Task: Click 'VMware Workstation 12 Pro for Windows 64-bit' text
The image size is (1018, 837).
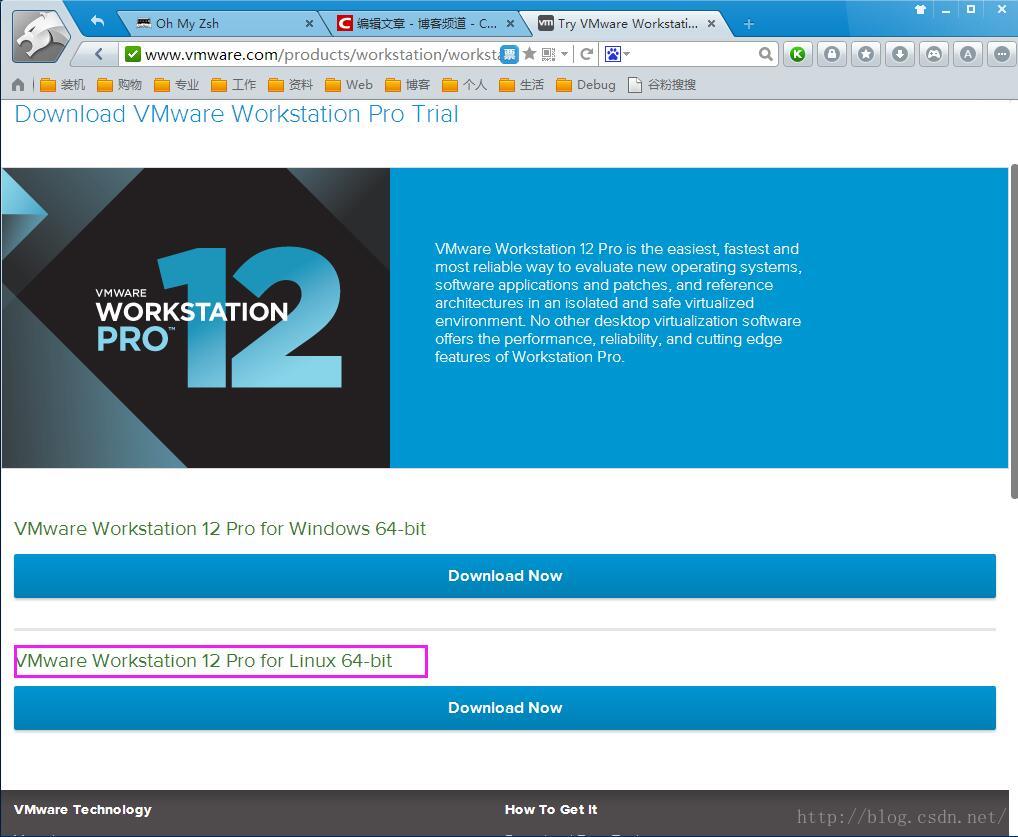Action: click(x=220, y=529)
